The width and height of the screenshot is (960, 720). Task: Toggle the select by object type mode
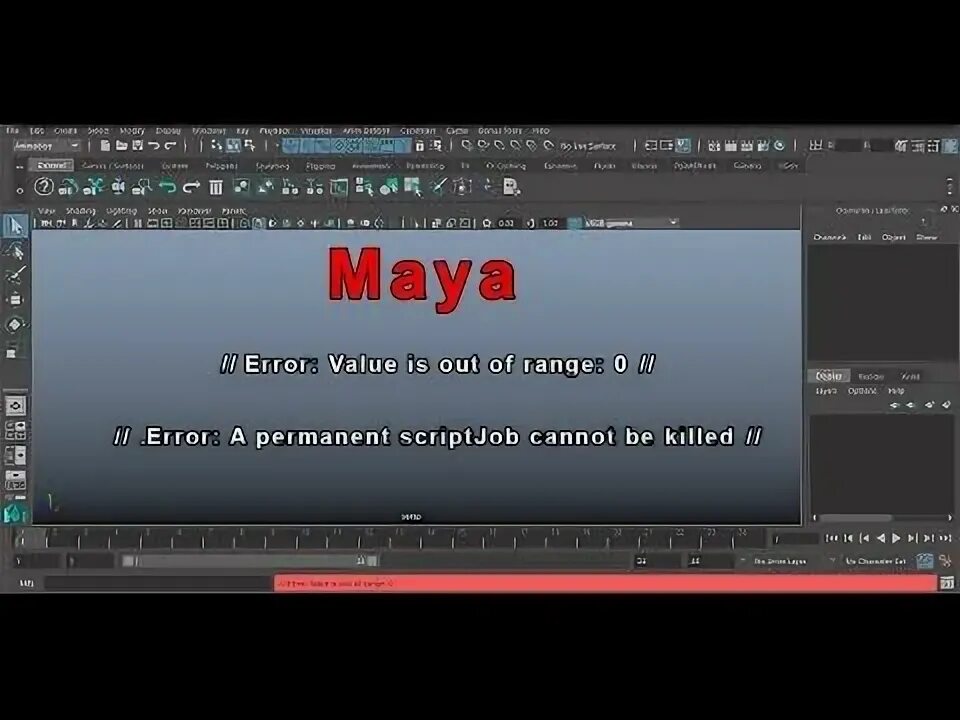click(x=233, y=146)
